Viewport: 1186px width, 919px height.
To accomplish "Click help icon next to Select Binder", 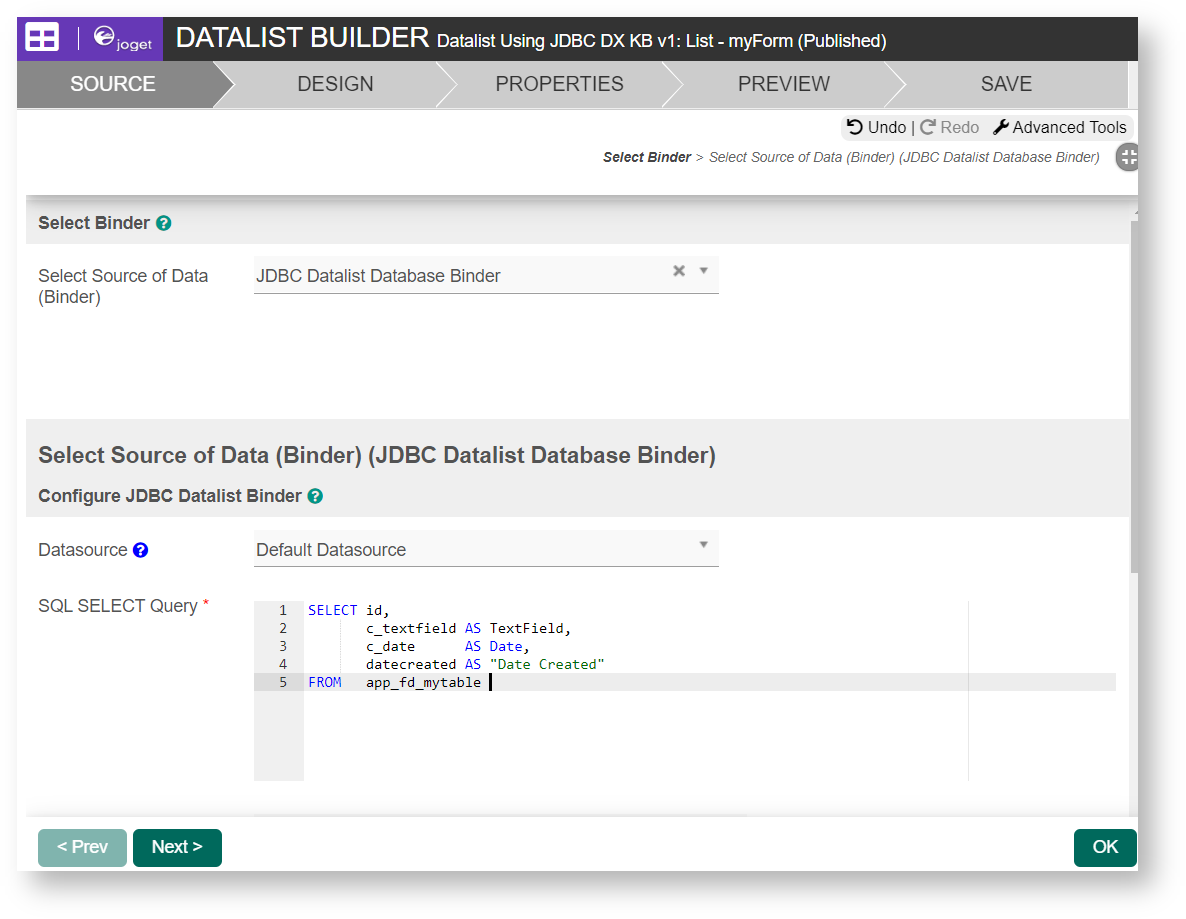I will pos(164,223).
